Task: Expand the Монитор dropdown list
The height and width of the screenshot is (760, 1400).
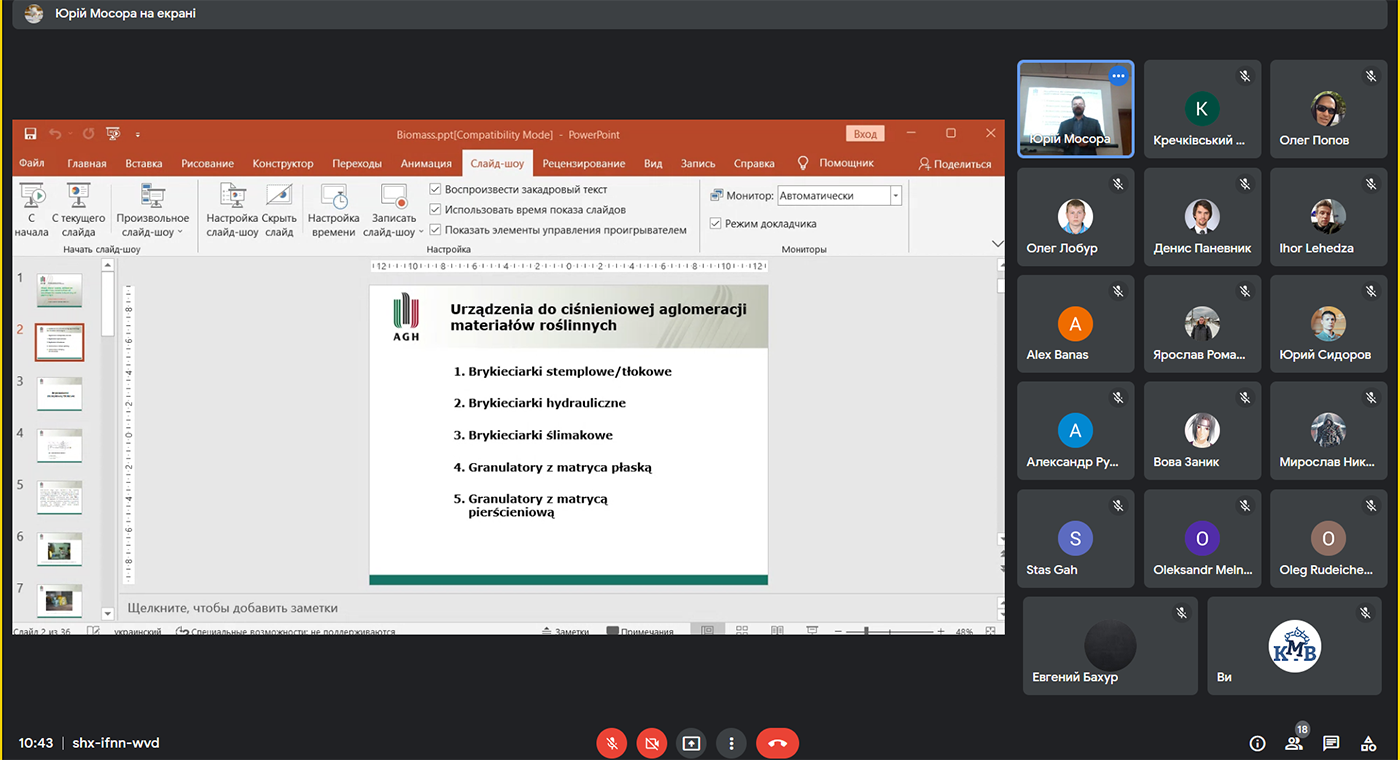Action: (x=895, y=196)
